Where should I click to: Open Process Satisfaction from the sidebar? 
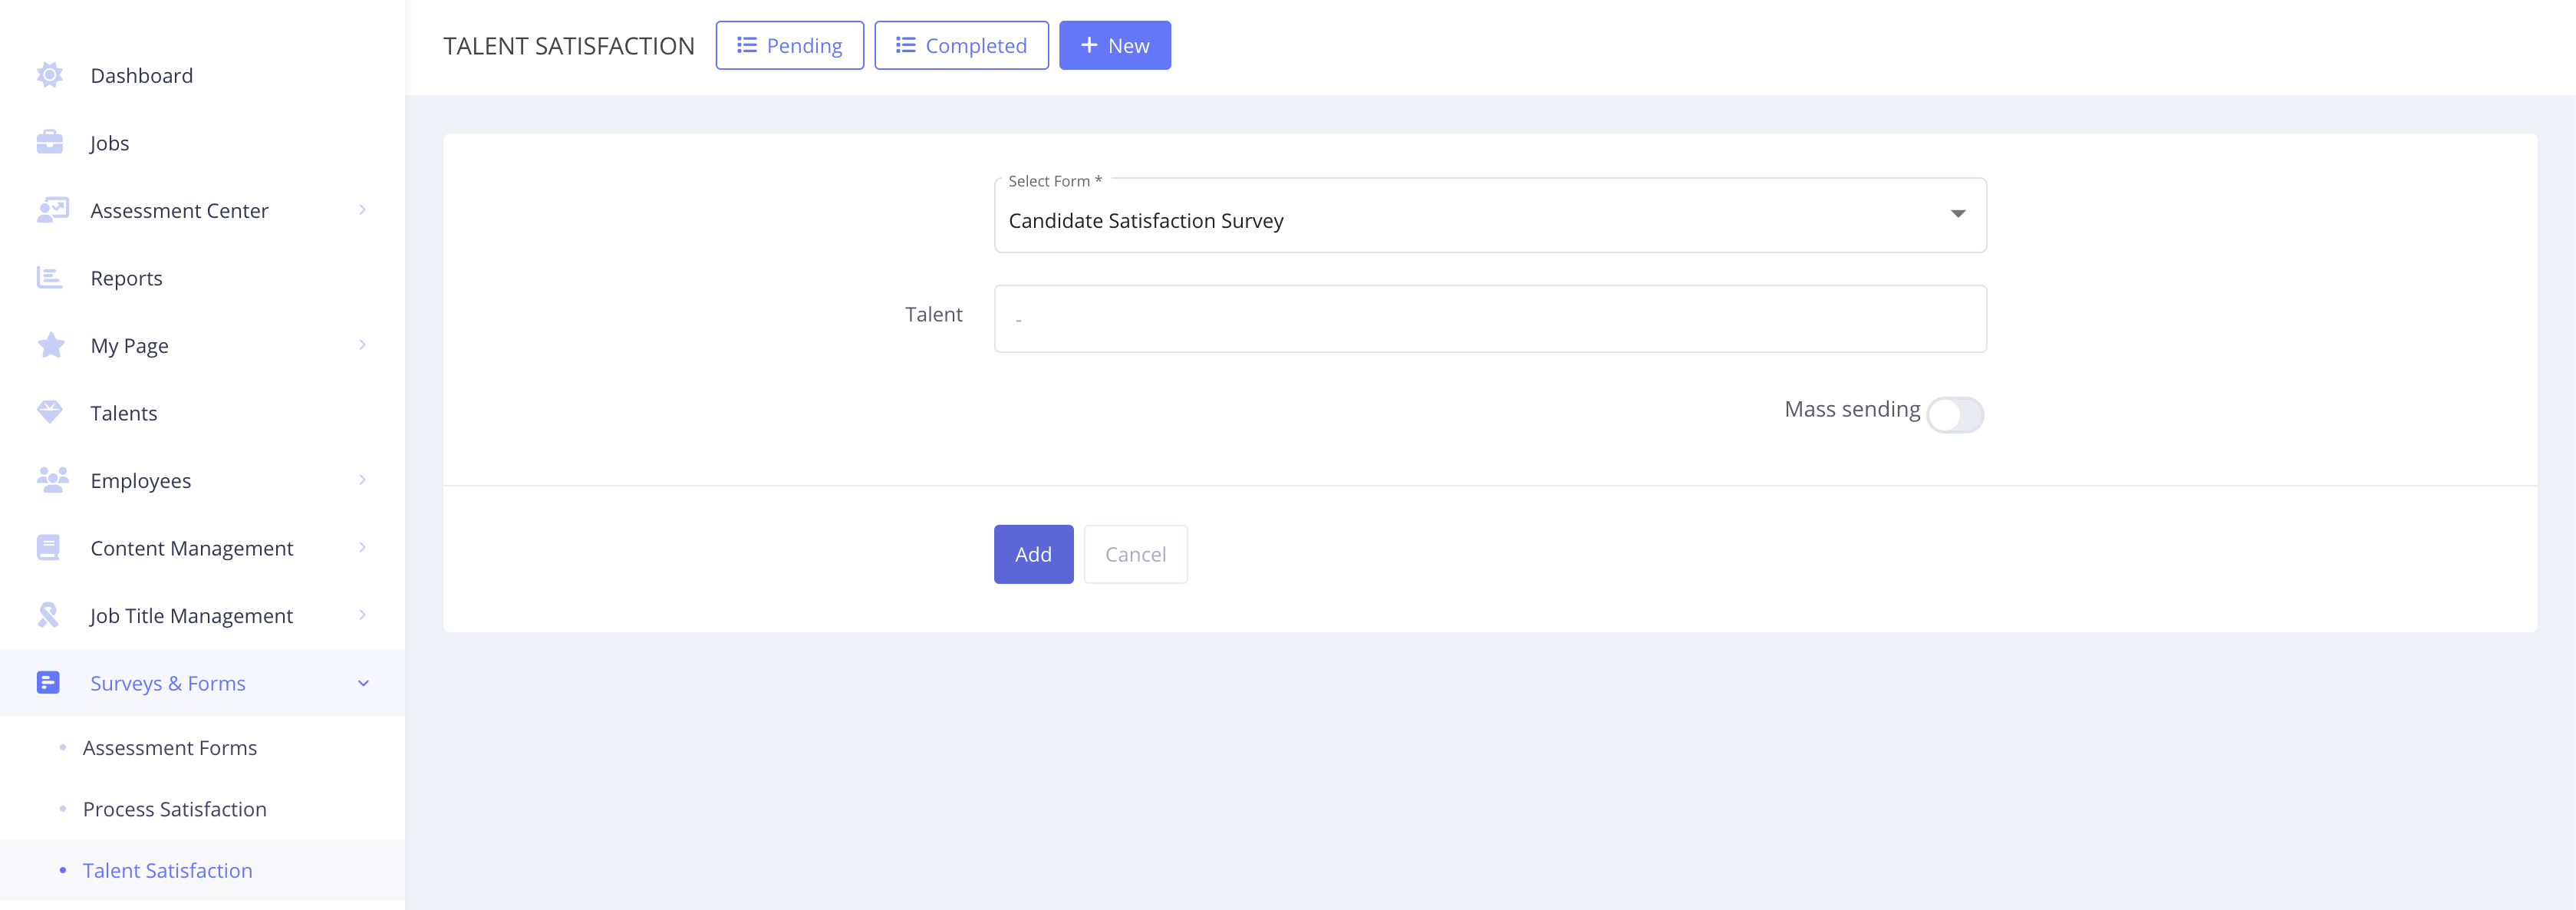click(x=174, y=809)
